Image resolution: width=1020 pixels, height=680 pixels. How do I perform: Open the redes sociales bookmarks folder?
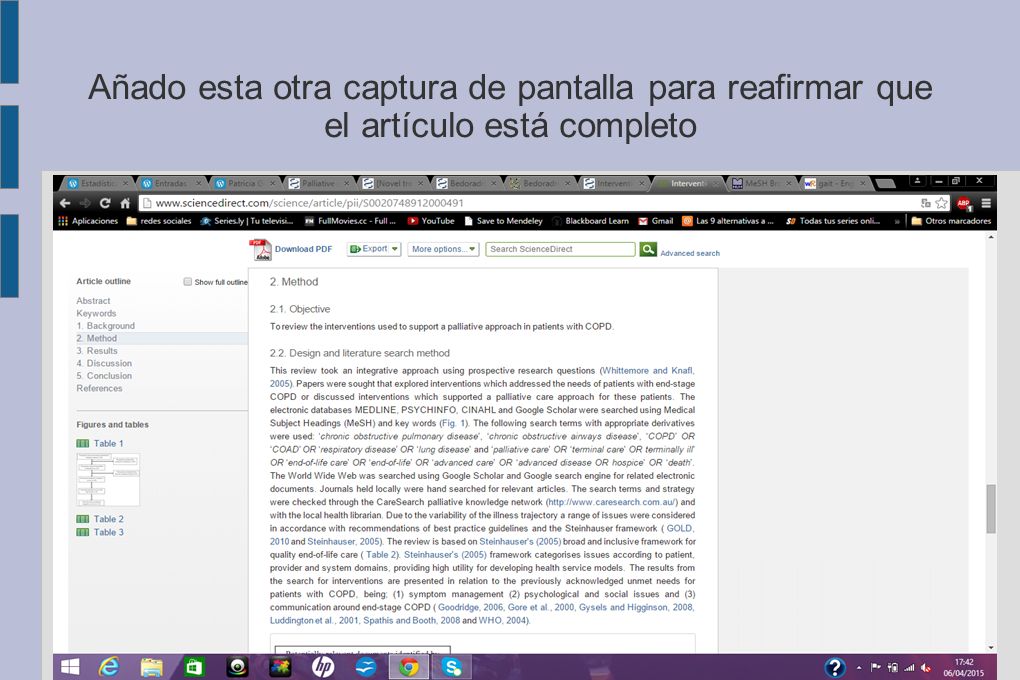click(159, 221)
